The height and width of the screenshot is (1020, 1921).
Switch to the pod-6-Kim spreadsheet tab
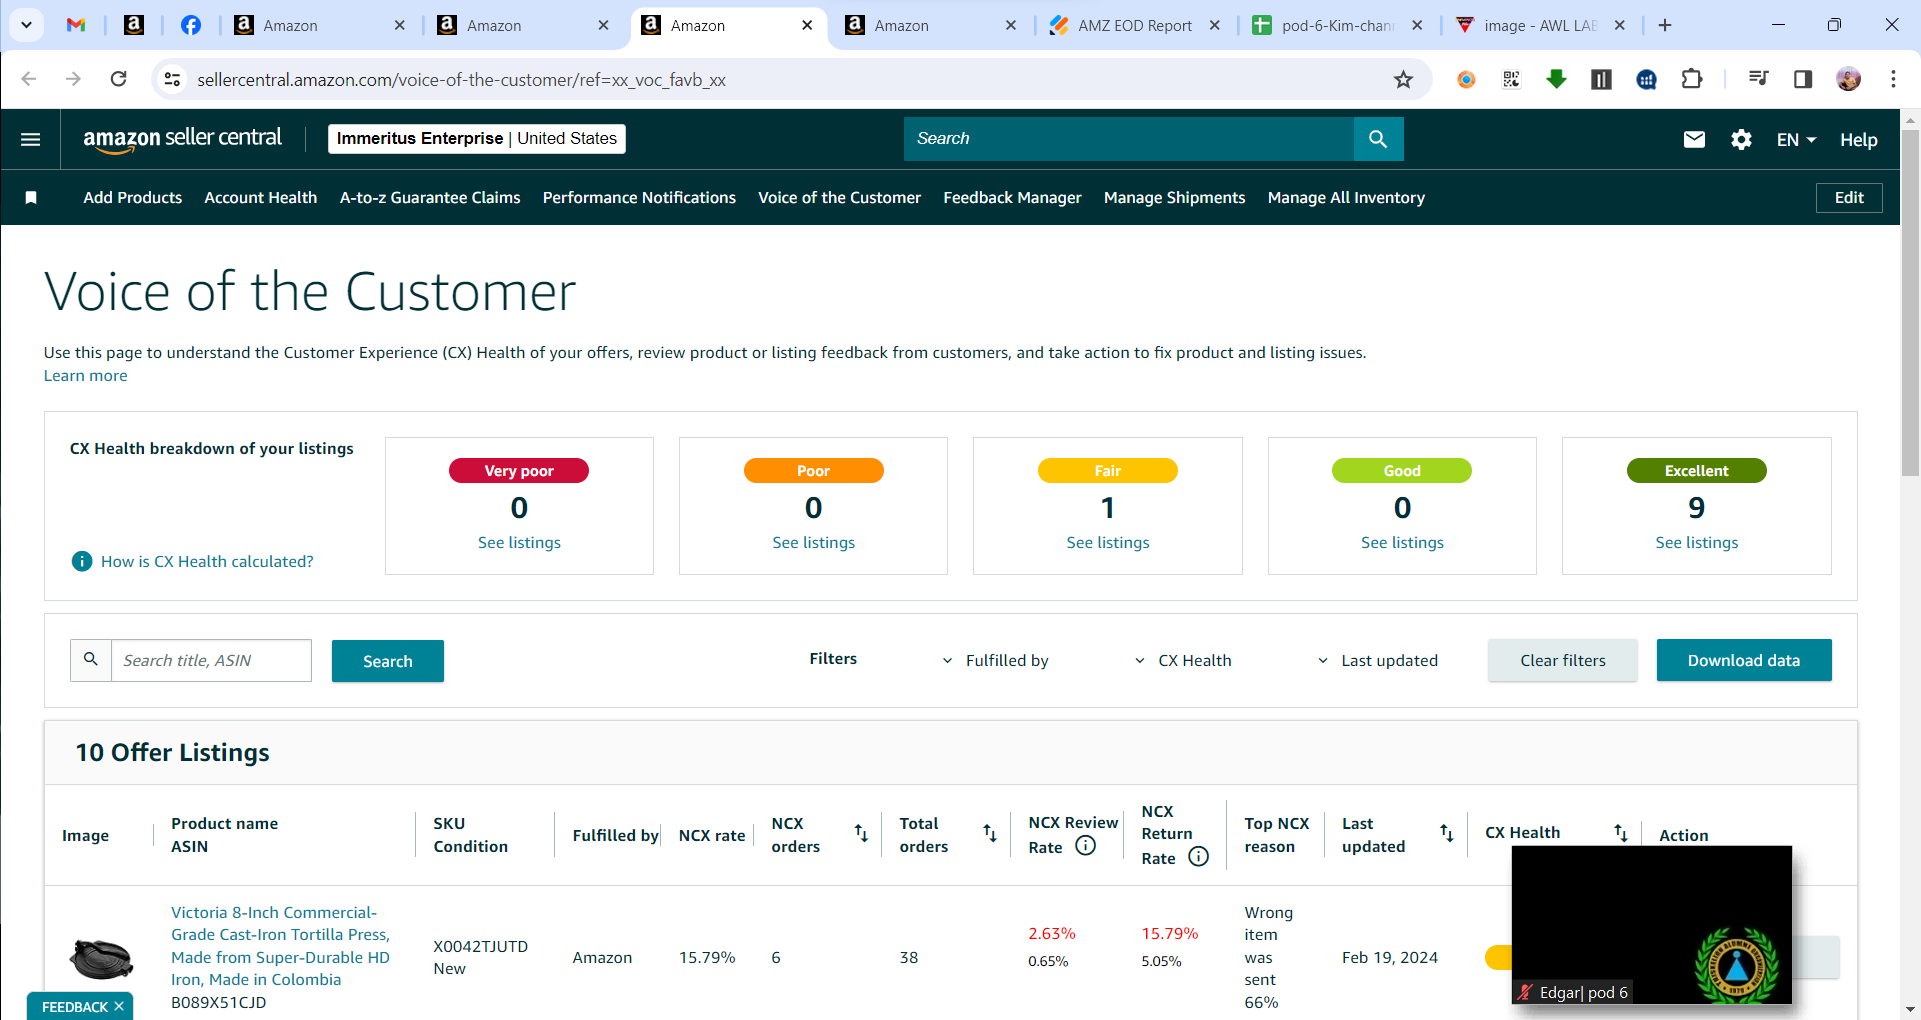[x=1338, y=26]
